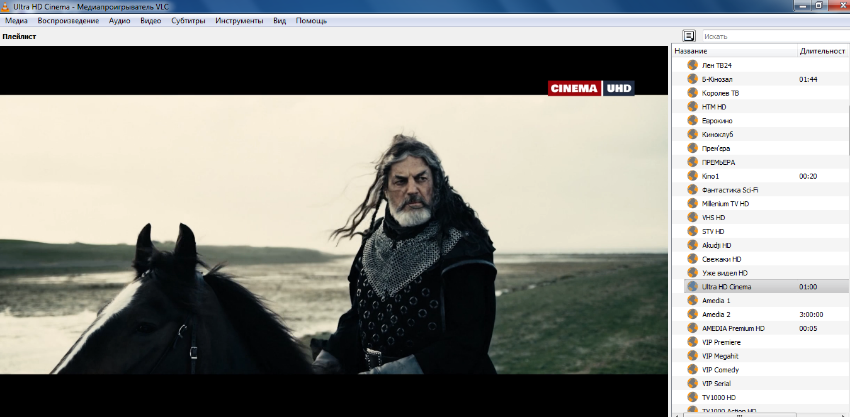Click the cone icon beside VIP Megahit

tap(692, 356)
